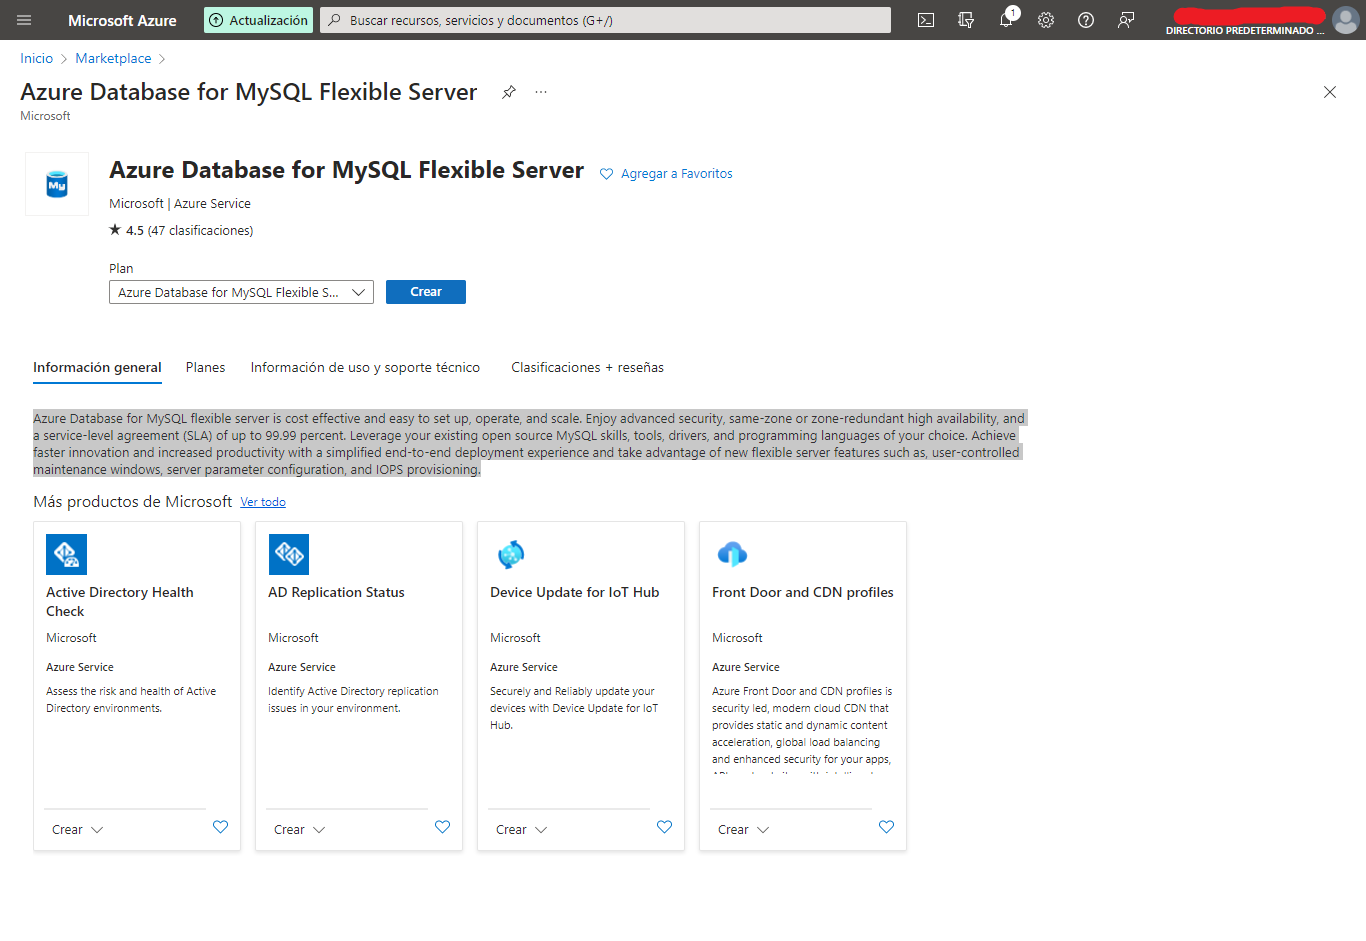Expand Crear on Active Directory Health Check card
Image resolution: width=1366 pixels, height=941 pixels.
(78, 830)
